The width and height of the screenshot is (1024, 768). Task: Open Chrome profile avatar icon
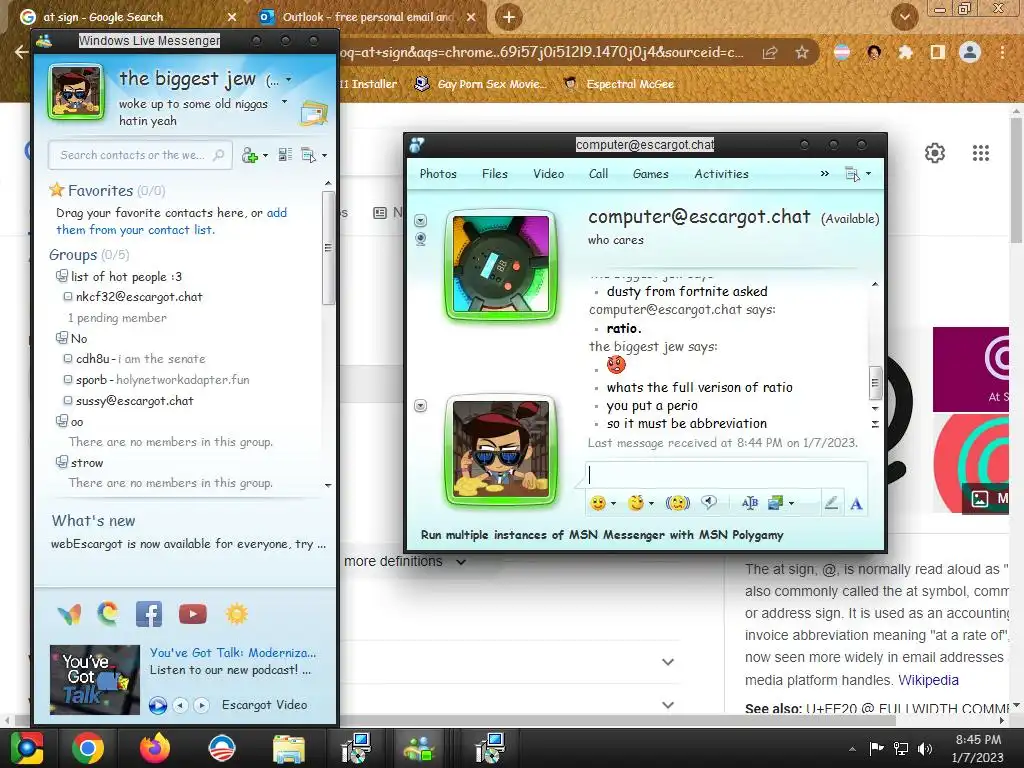point(969,52)
